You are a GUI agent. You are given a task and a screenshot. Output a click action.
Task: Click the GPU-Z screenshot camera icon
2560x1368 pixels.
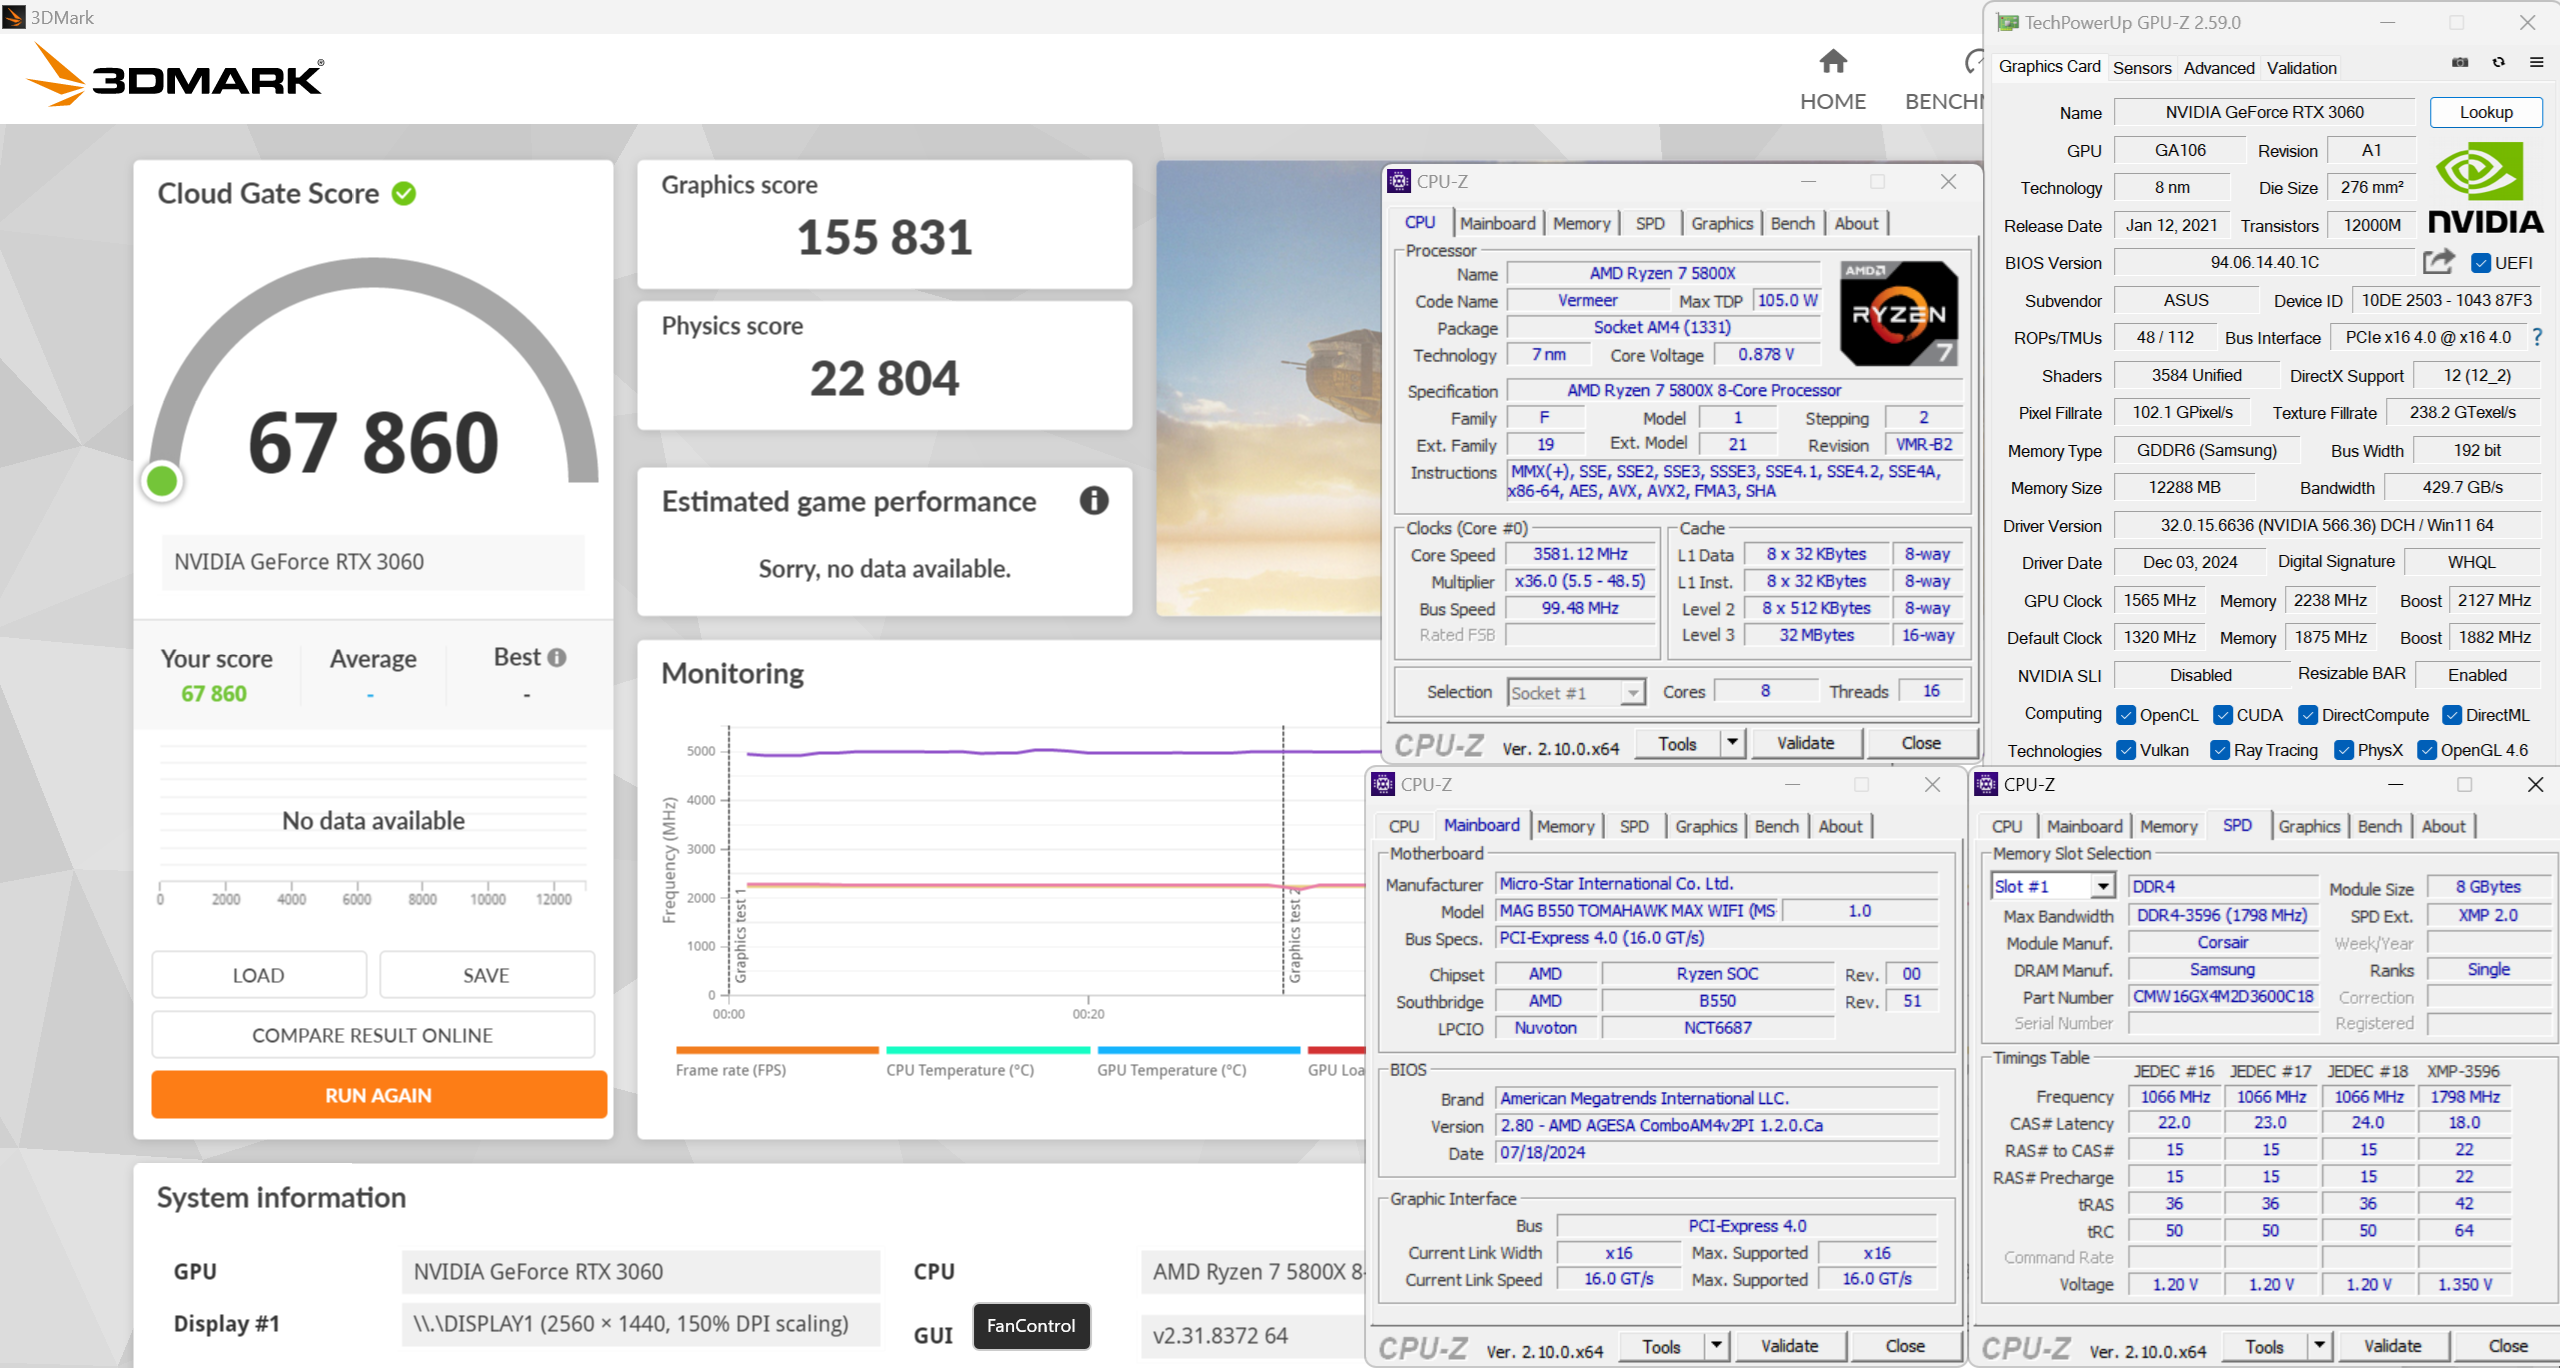[x=2459, y=63]
